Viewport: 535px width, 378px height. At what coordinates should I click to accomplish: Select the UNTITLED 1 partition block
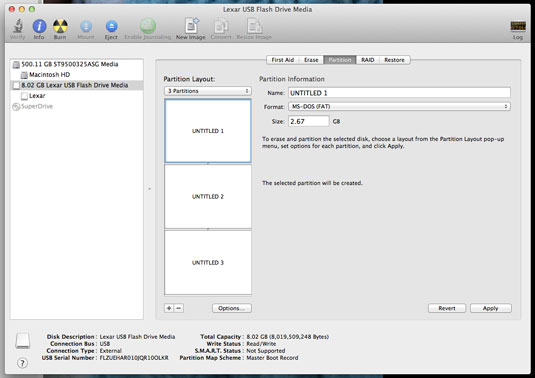[x=208, y=131]
